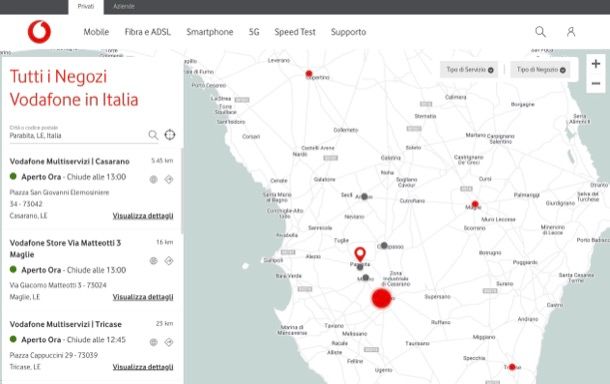Select the red map dot at Tricase
This screenshot has width=610, height=384.
coord(512,366)
